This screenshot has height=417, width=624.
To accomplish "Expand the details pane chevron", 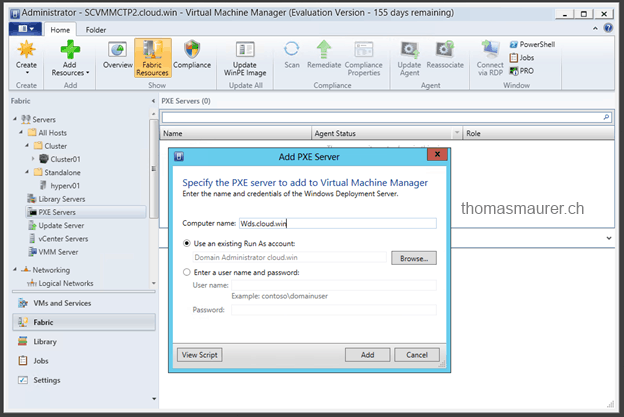I will click(x=608, y=238).
